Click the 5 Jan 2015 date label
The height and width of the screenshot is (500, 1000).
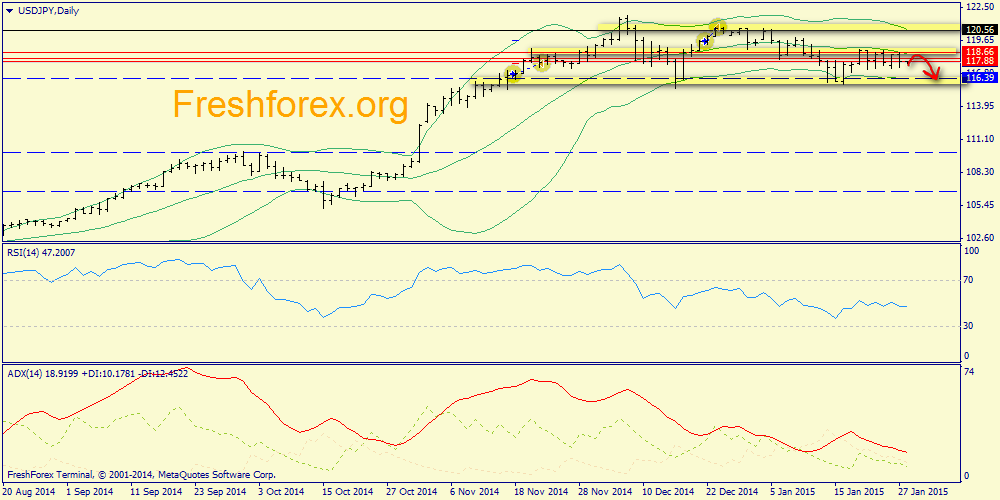click(793, 492)
